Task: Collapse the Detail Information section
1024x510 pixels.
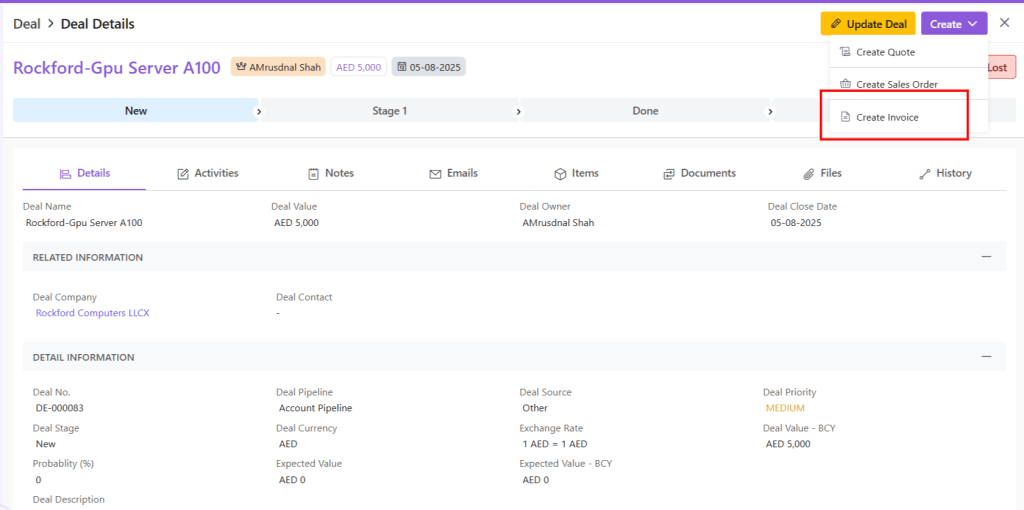Action: 986,357
